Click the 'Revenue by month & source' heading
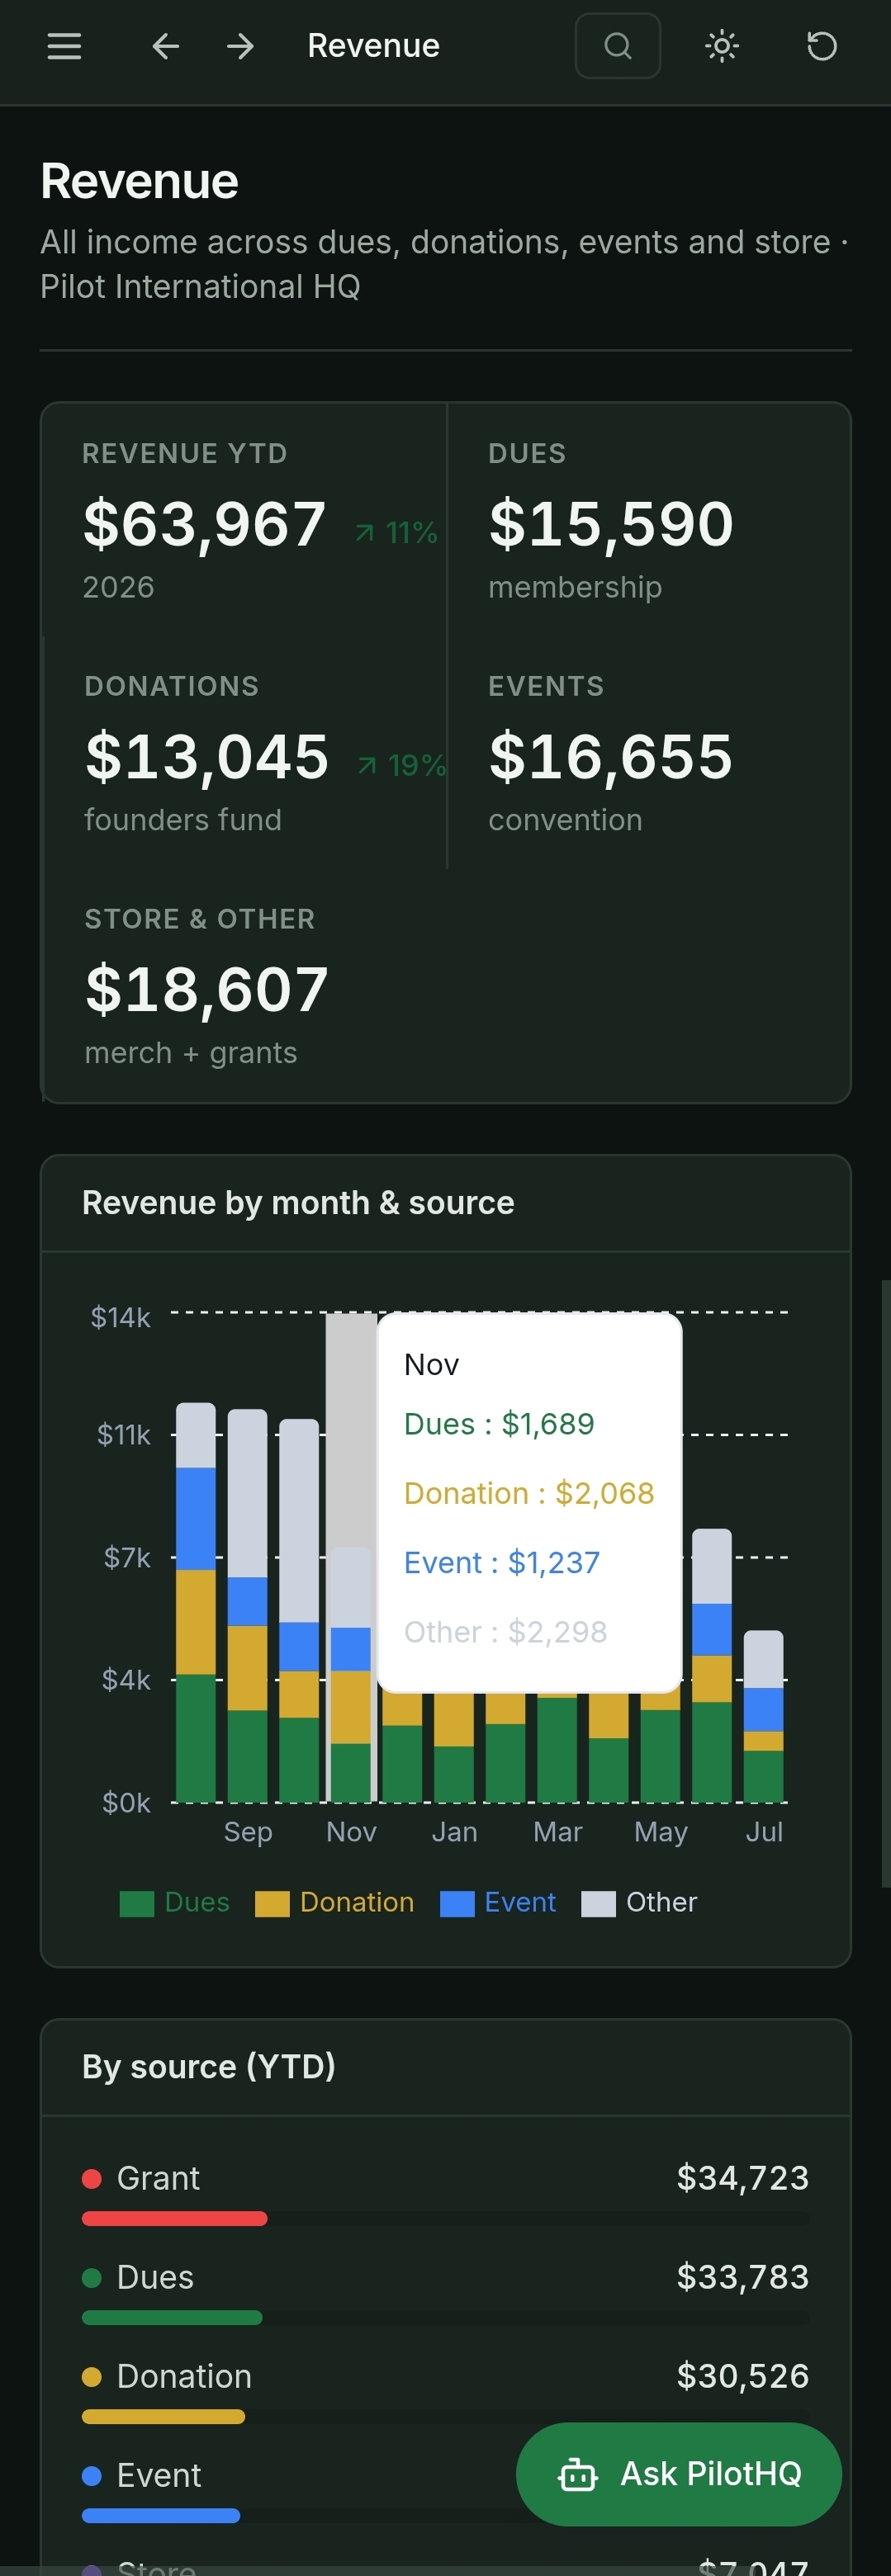The image size is (891, 2576). [x=298, y=1202]
